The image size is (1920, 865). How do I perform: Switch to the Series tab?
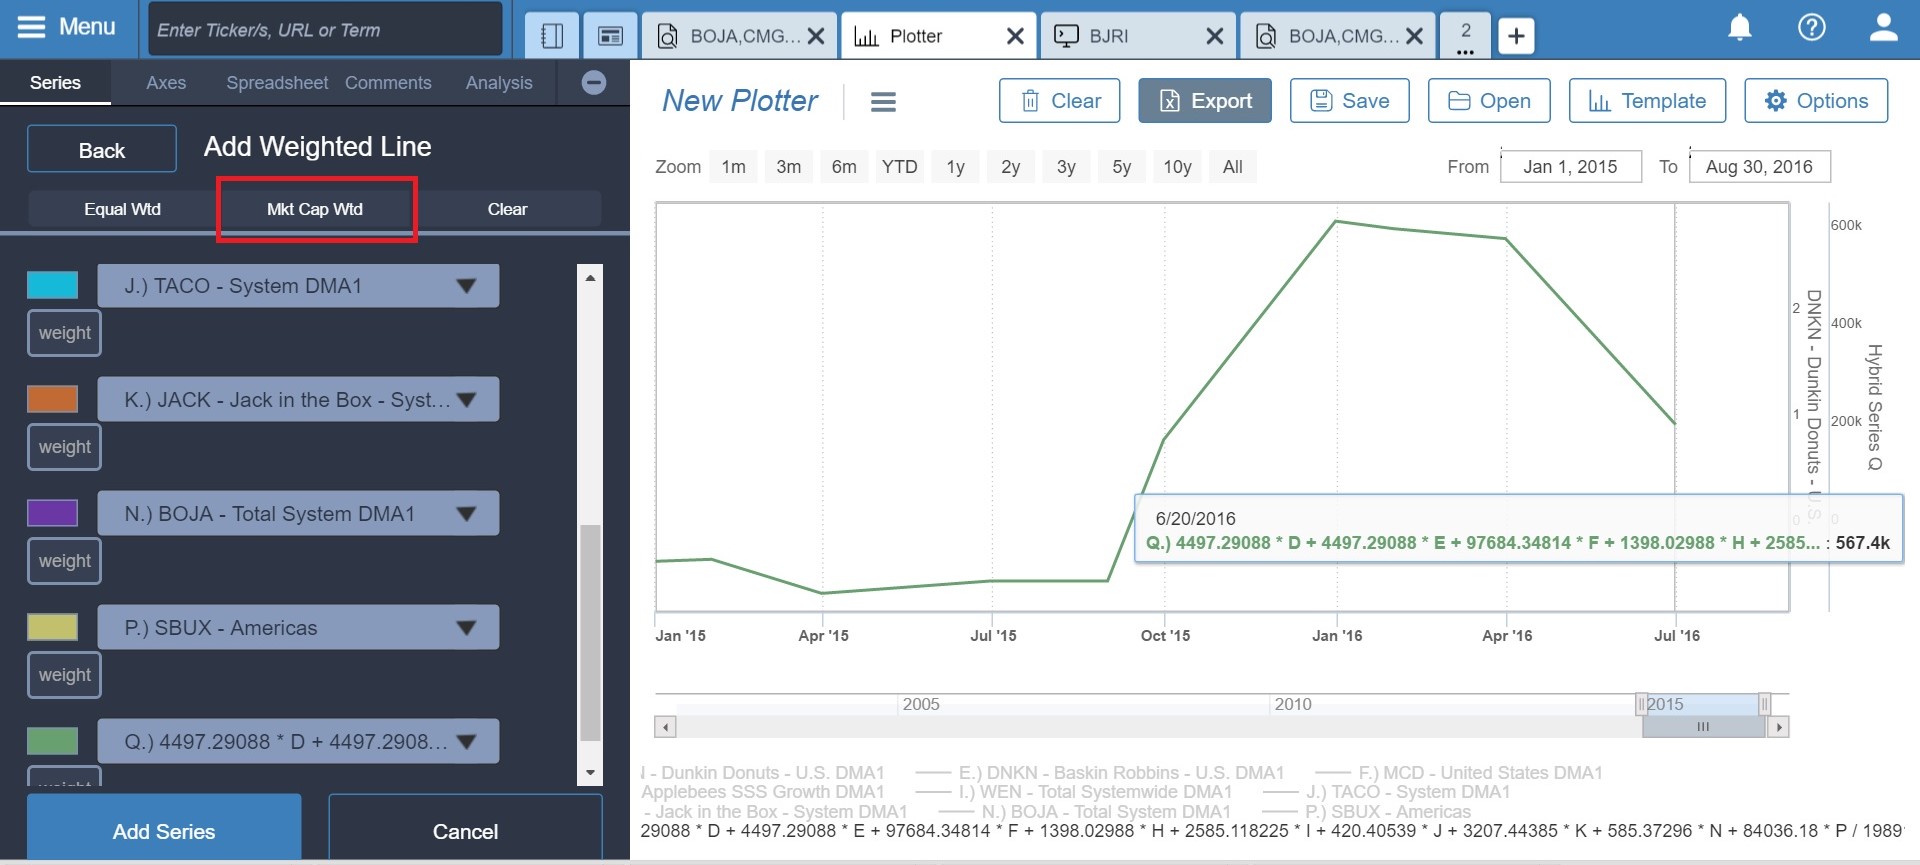pos(55,83)
